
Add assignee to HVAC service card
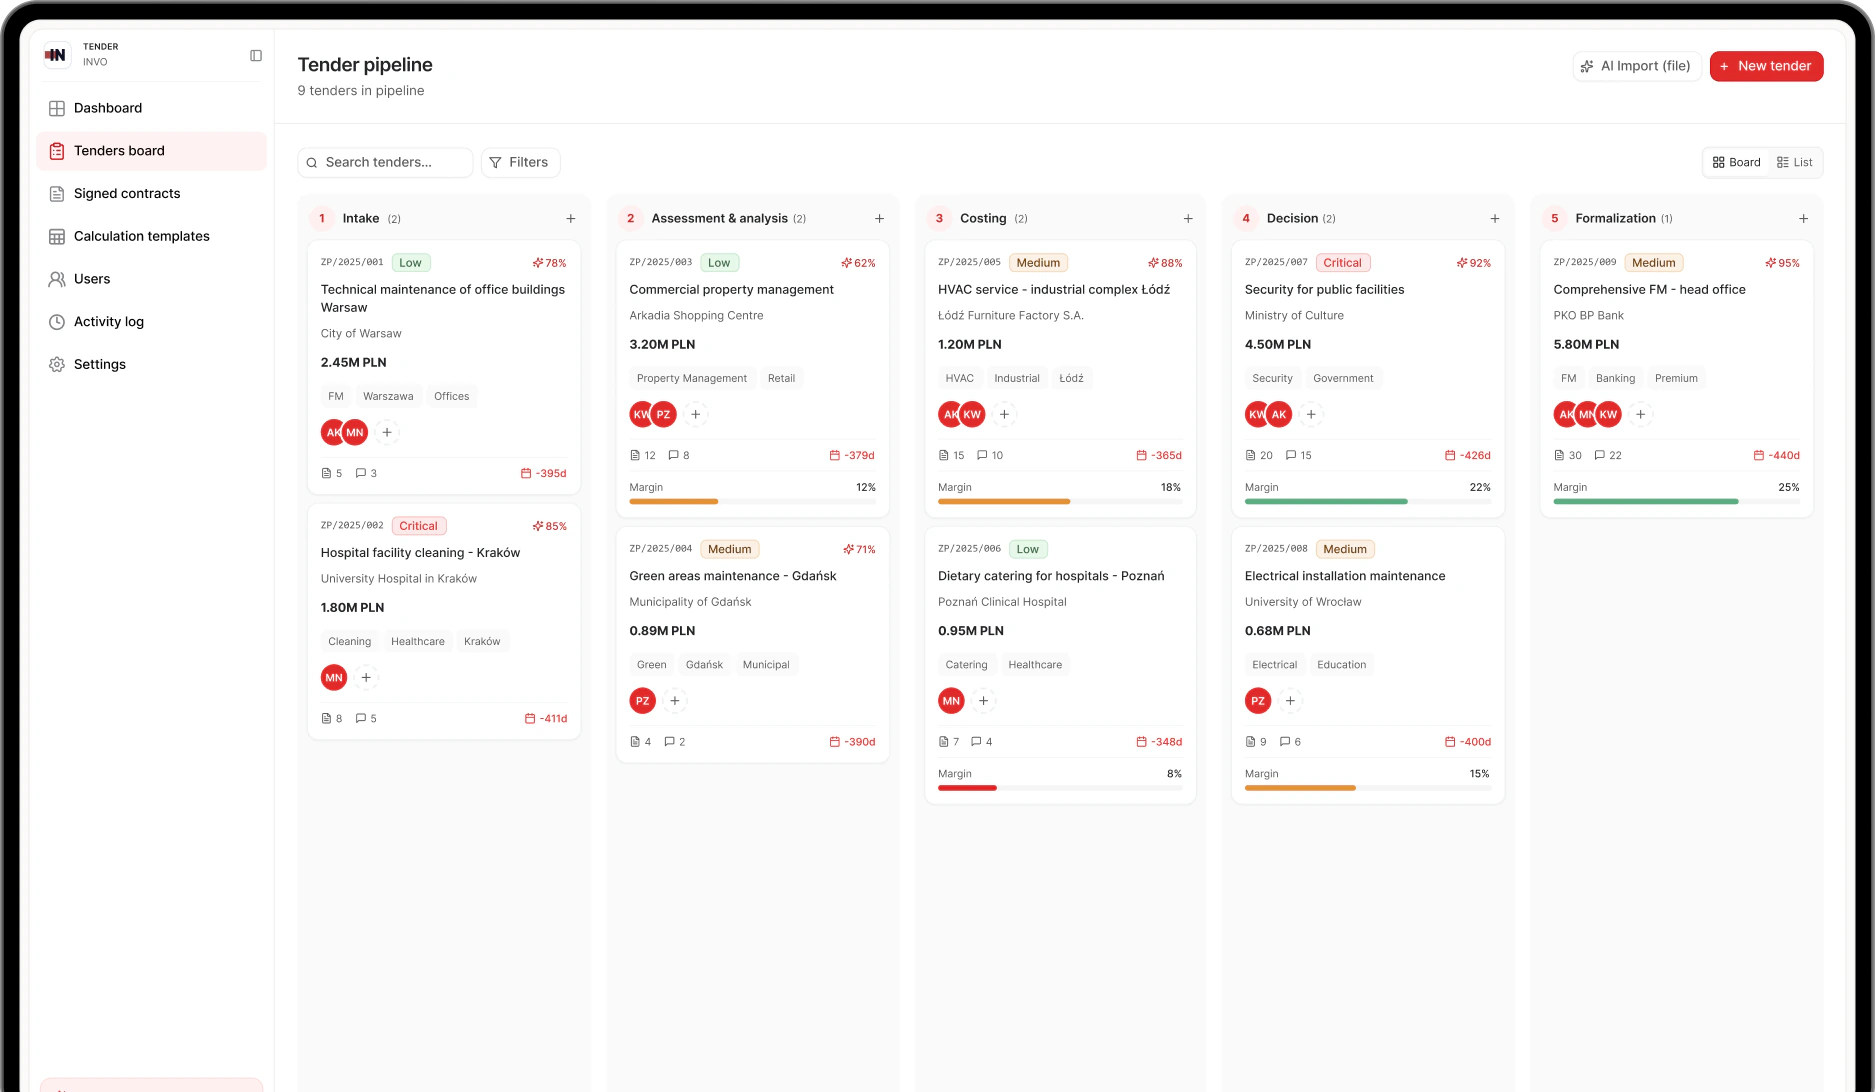click(x=1005, y=415)
